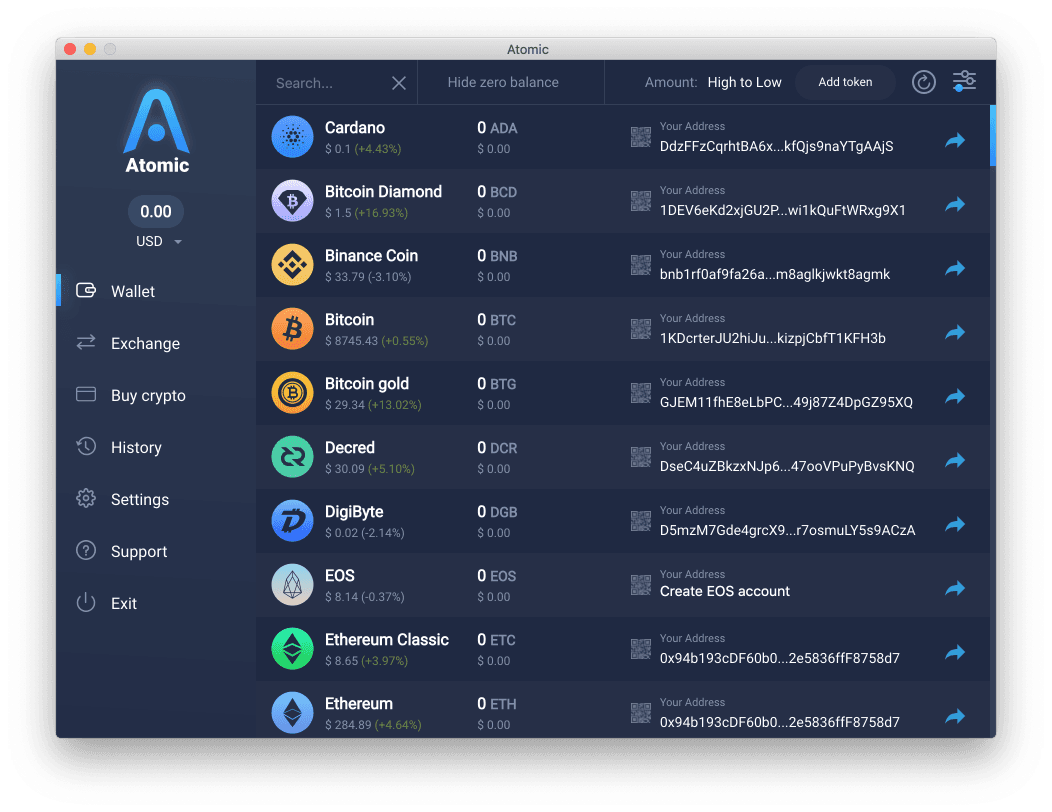Click the Binance Coin address bnb1rf0af9fa26a...m8aglkjwkt8agmk
Viewport: 1052px width, 812px height.
(x=775, y=274)
